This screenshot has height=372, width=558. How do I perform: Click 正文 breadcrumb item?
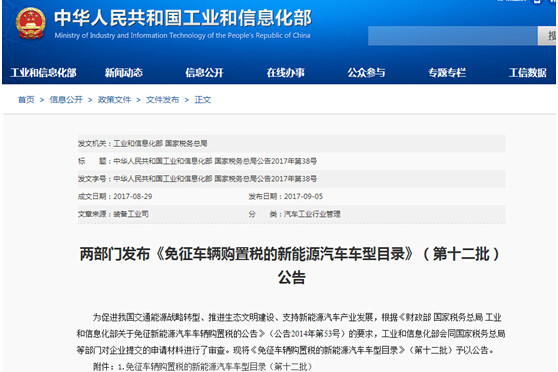point(203,100)
